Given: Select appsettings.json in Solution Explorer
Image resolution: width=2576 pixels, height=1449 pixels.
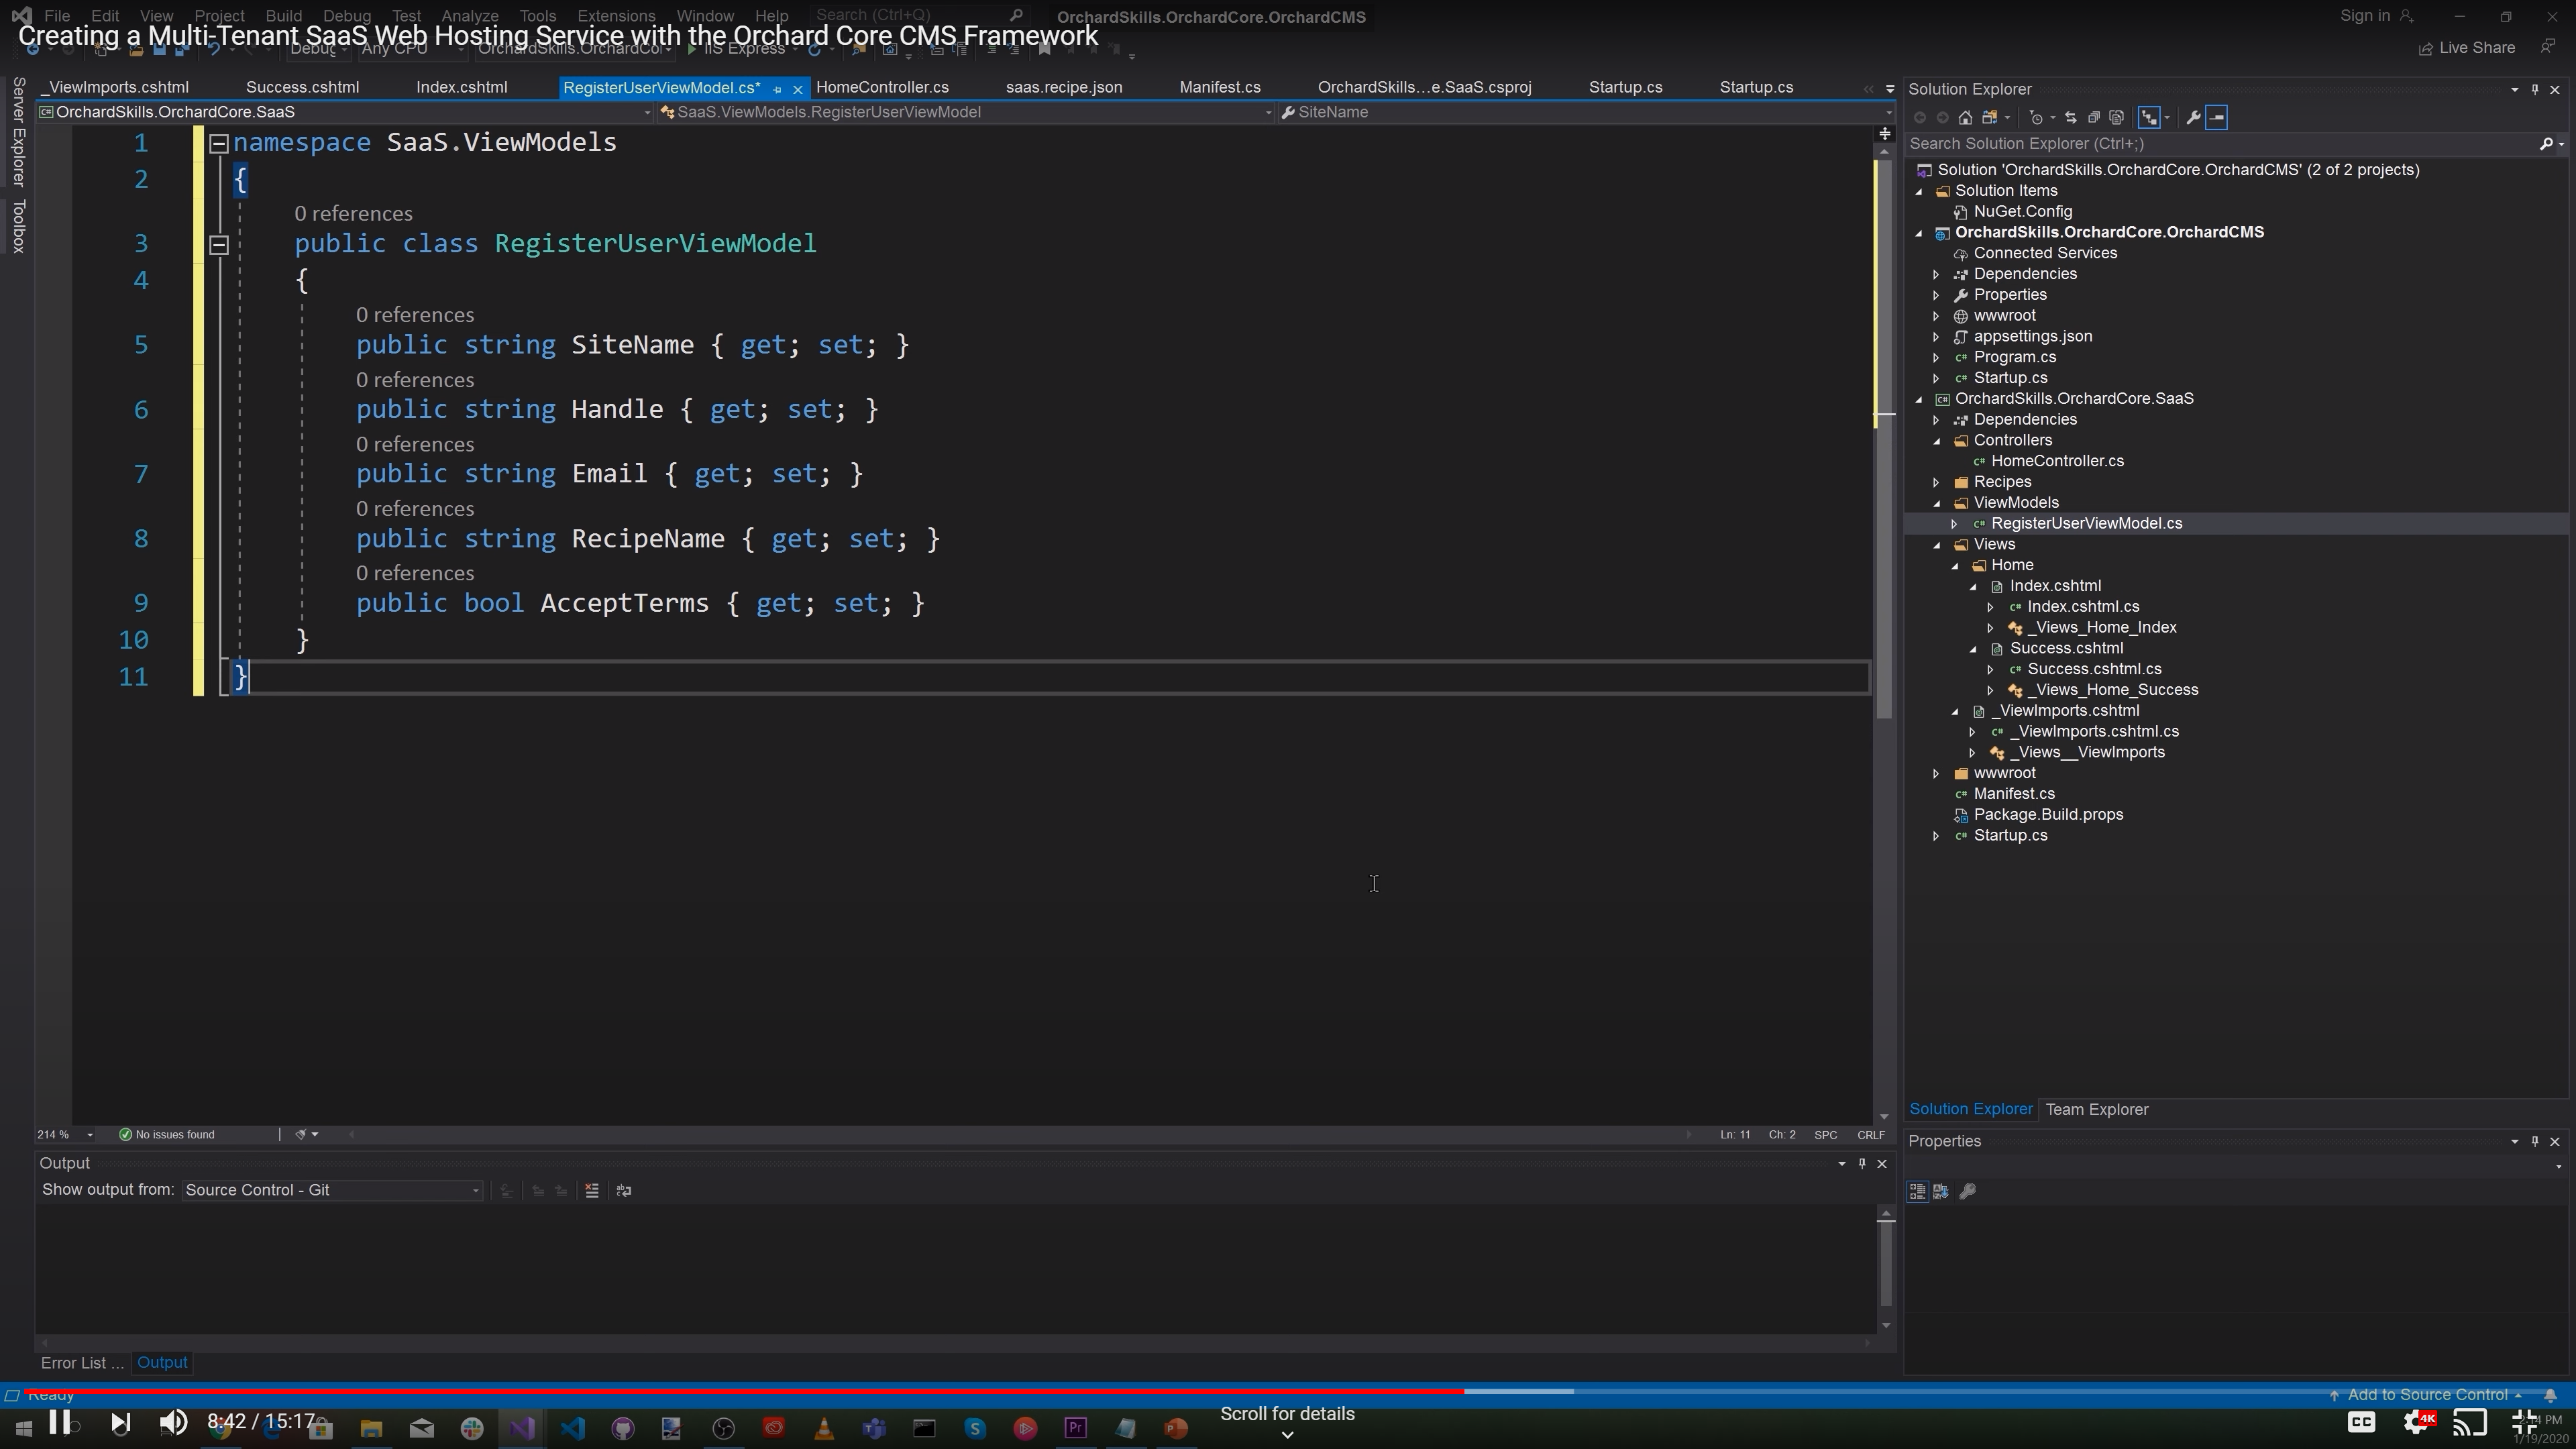Looking at the screenshot, I should click(x=2032, y=336).
